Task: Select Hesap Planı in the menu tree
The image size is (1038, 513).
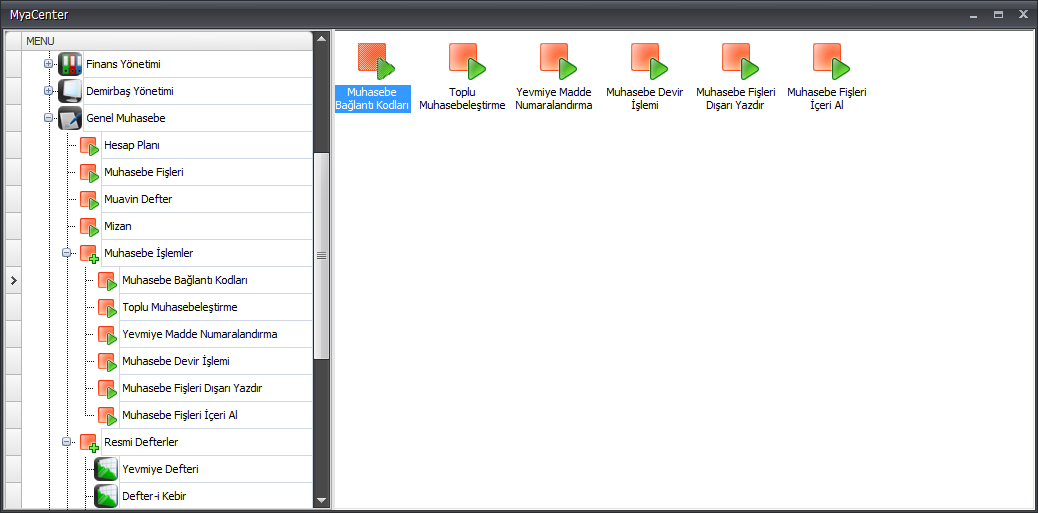Action: [x=132, y=146]
